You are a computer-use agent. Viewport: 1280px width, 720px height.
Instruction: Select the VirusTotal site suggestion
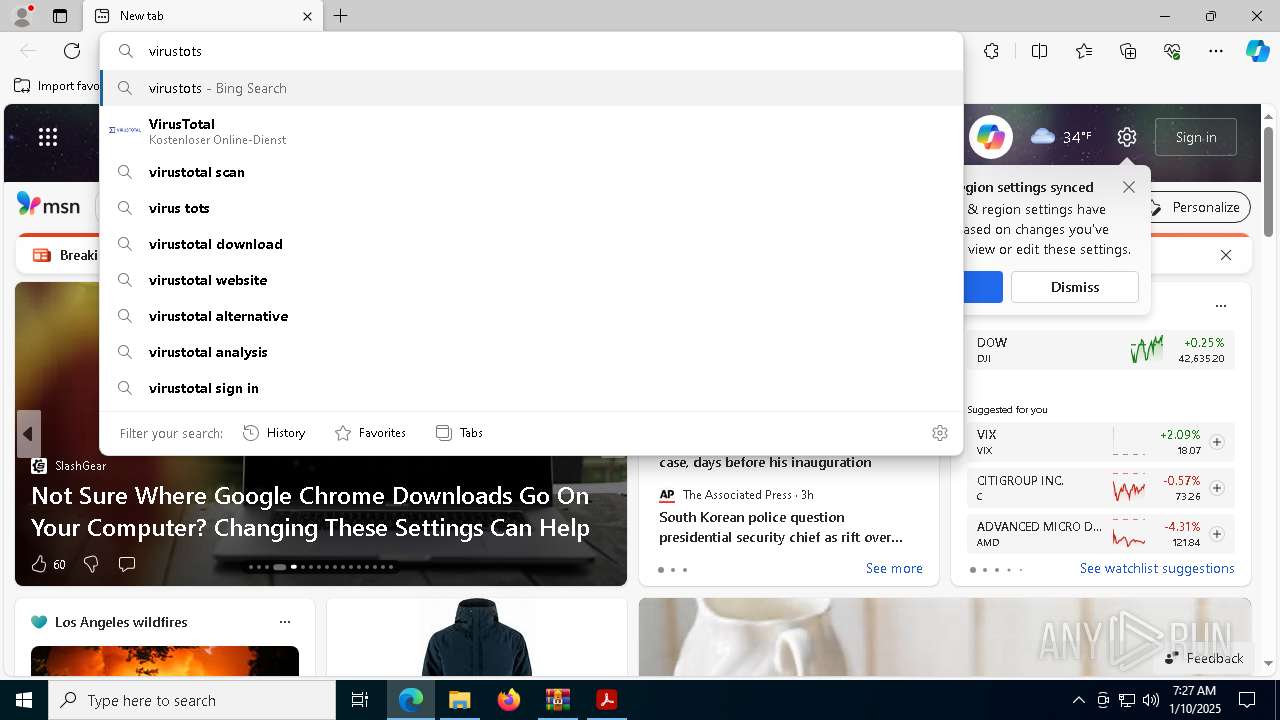532,131
